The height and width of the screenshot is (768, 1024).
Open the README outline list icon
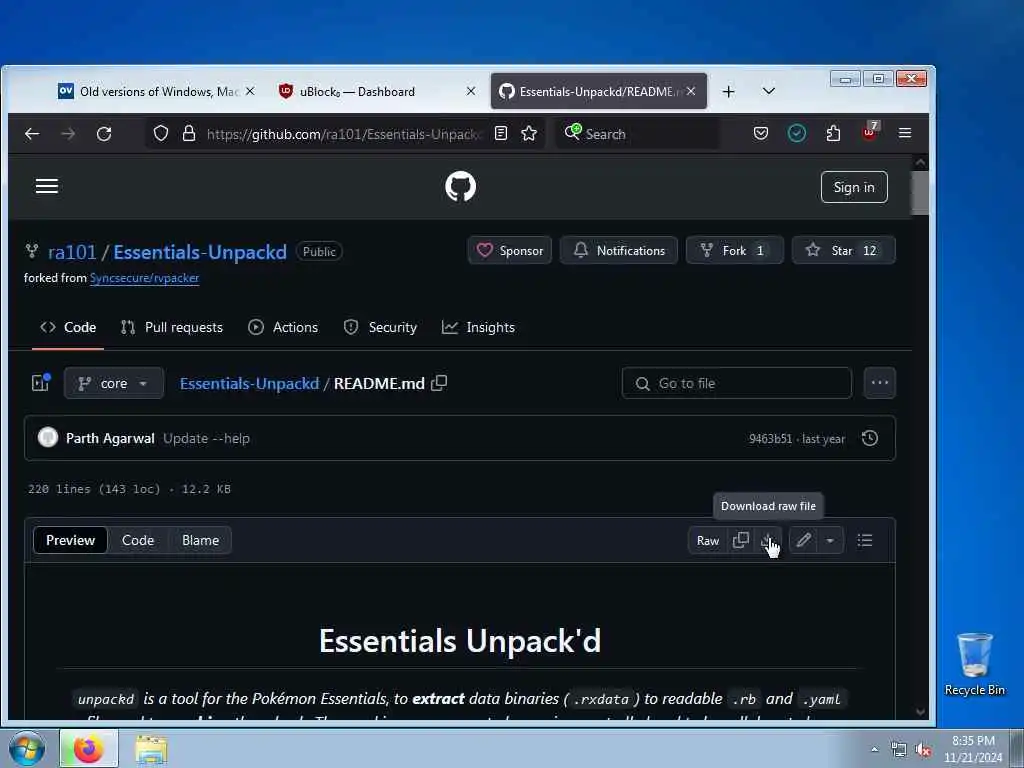tap(865, 541)
